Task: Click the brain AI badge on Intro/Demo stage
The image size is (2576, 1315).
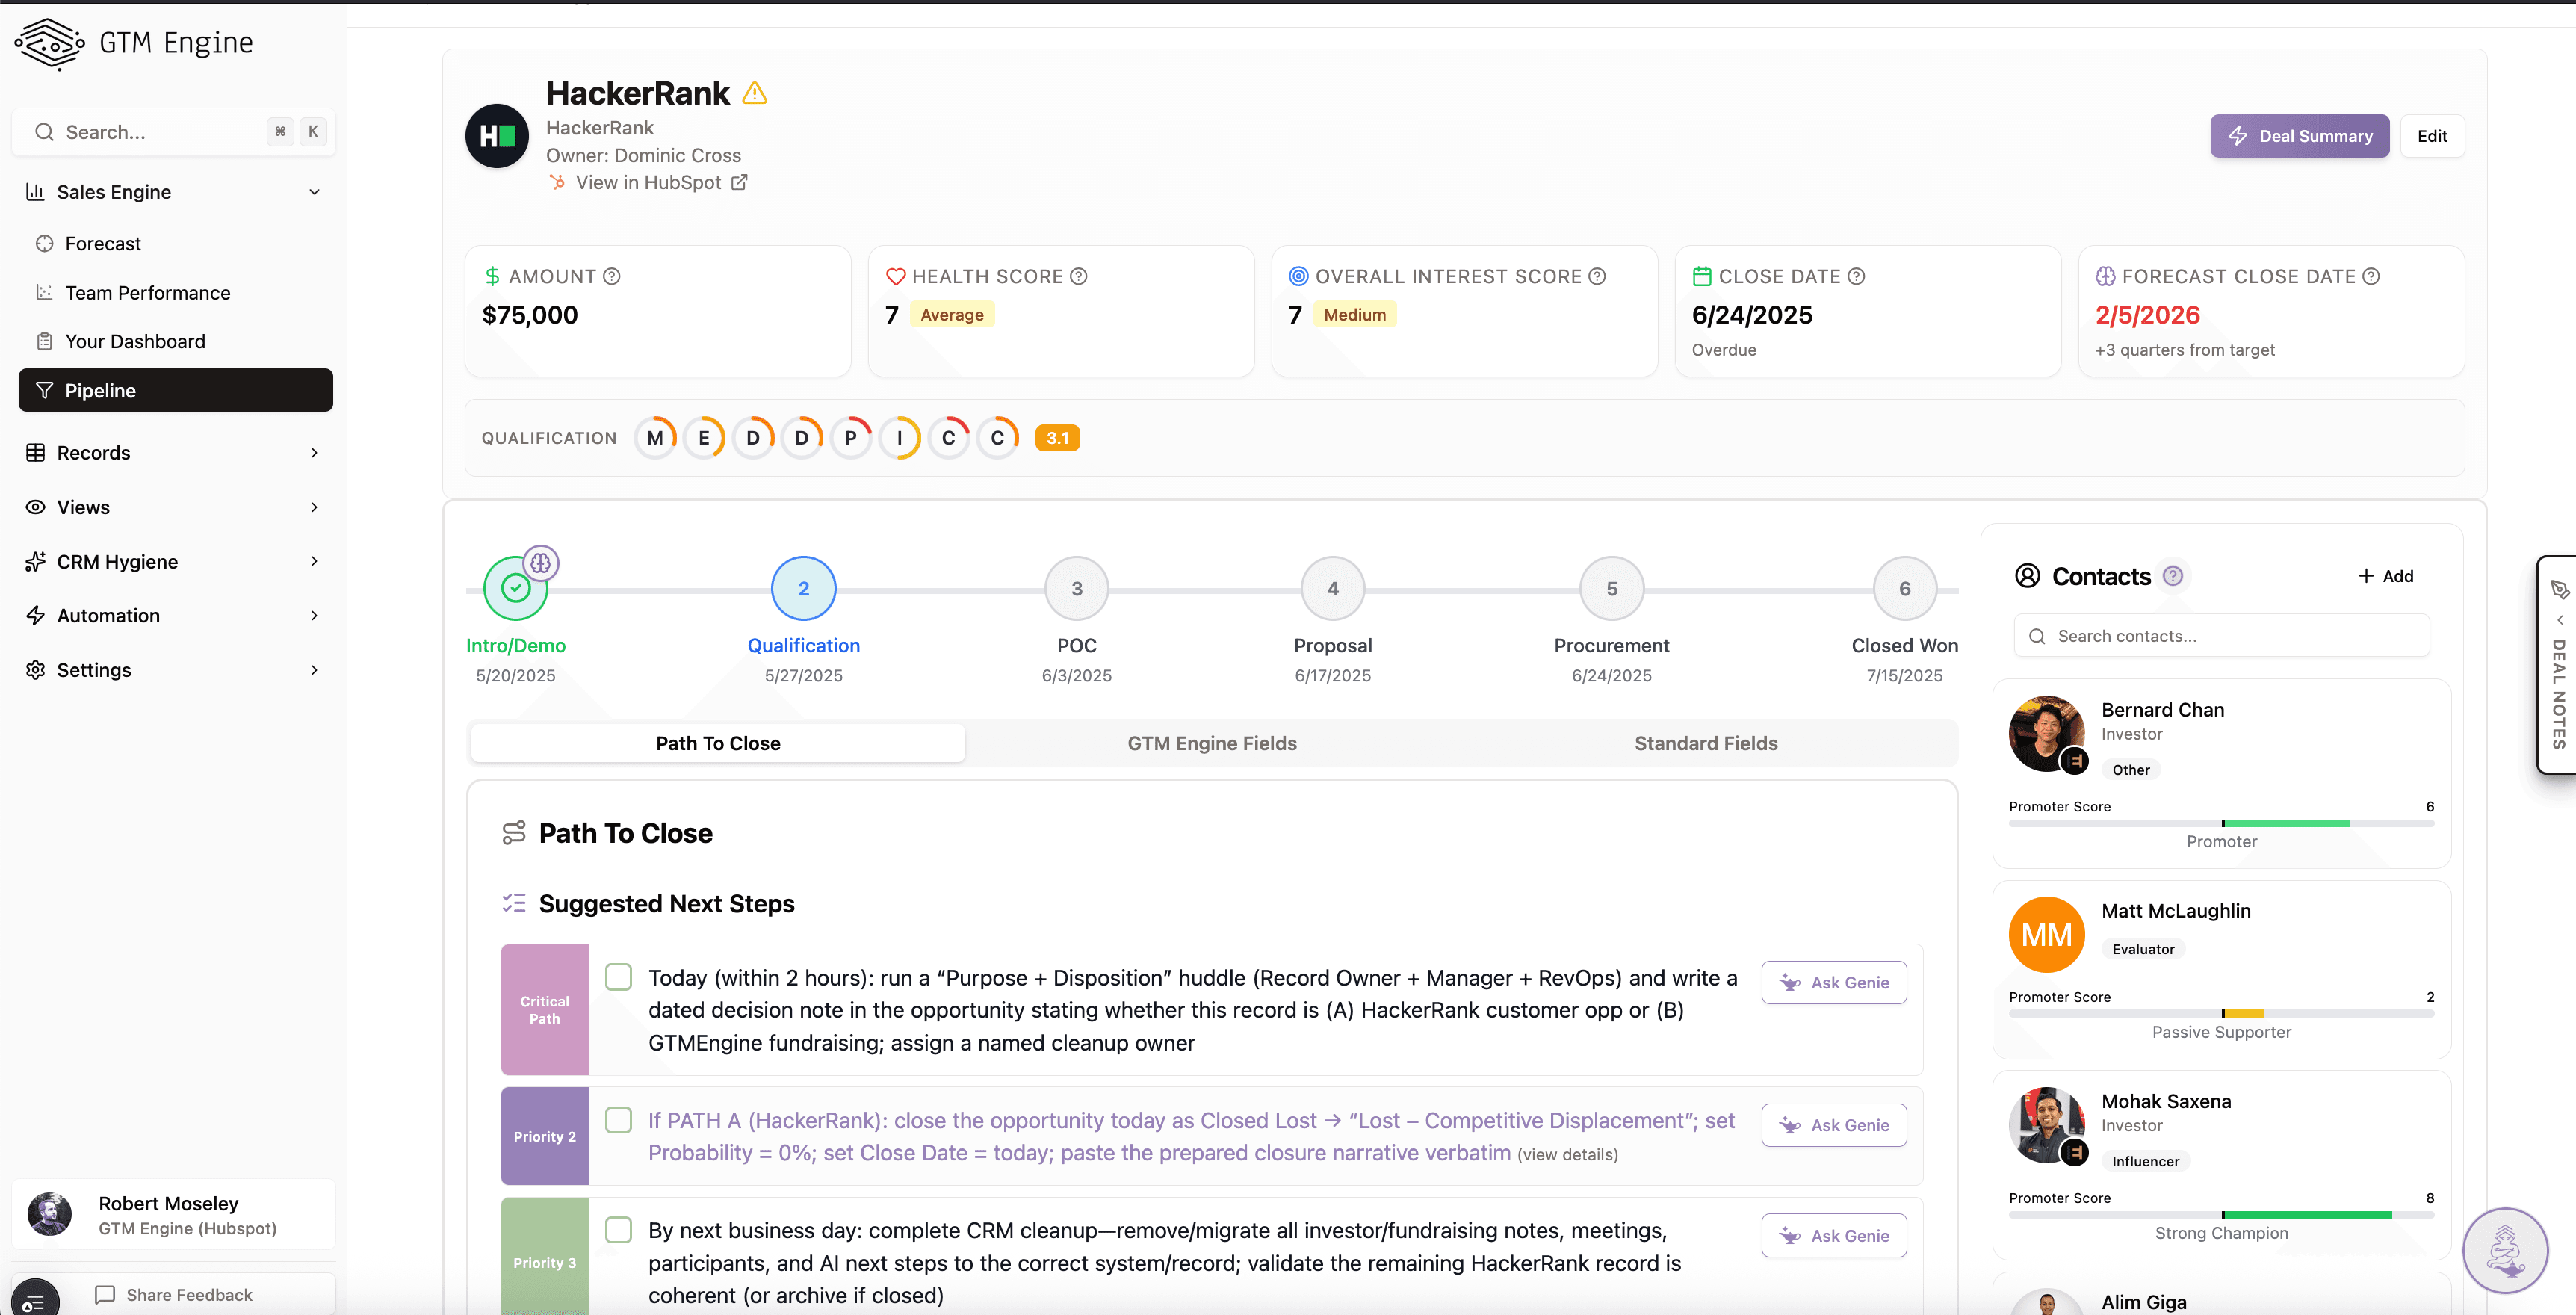Action: coord(541,563)
